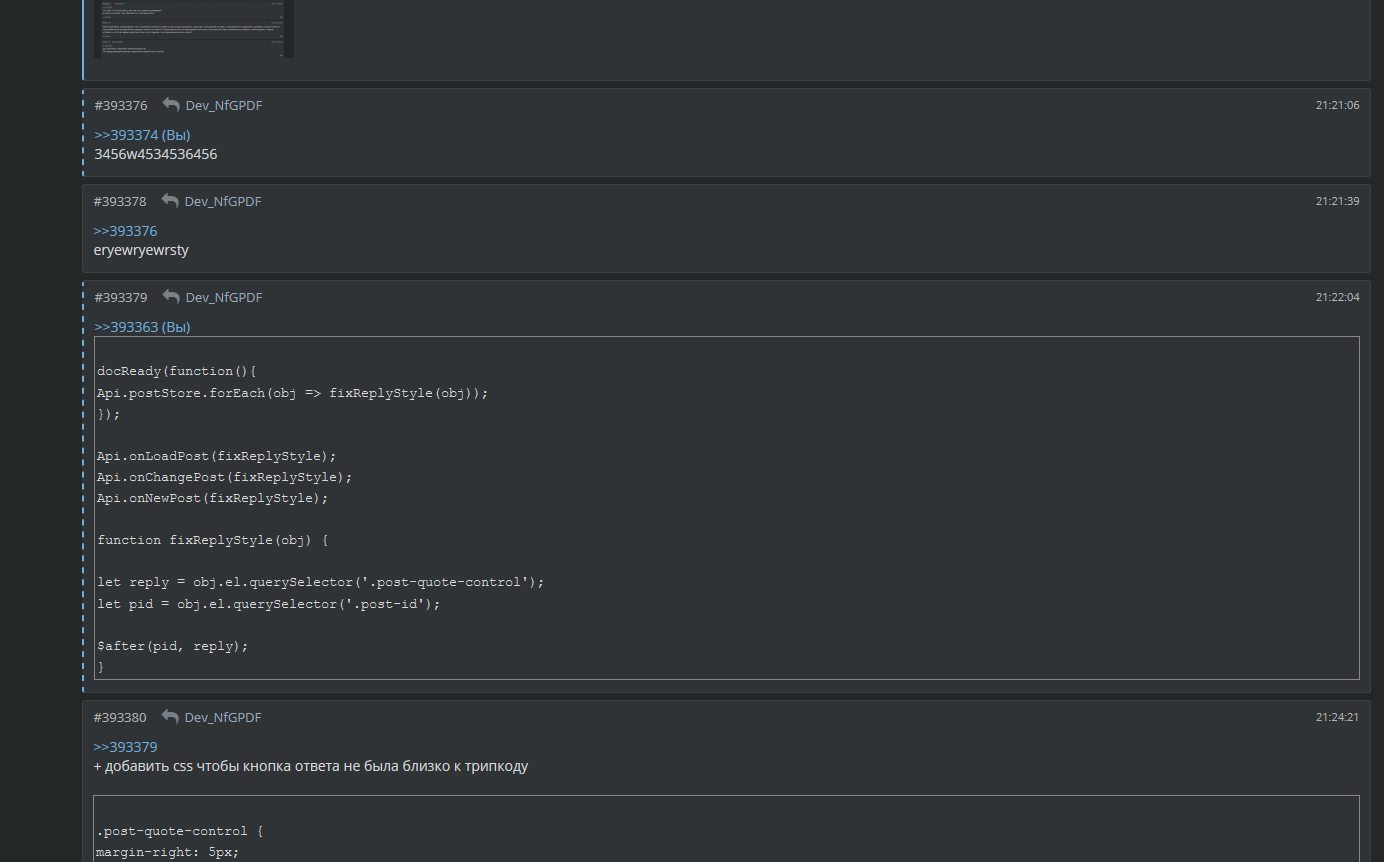Click post number #393376
Viewport: 1384px width, 862px height.
pos(121,105)
